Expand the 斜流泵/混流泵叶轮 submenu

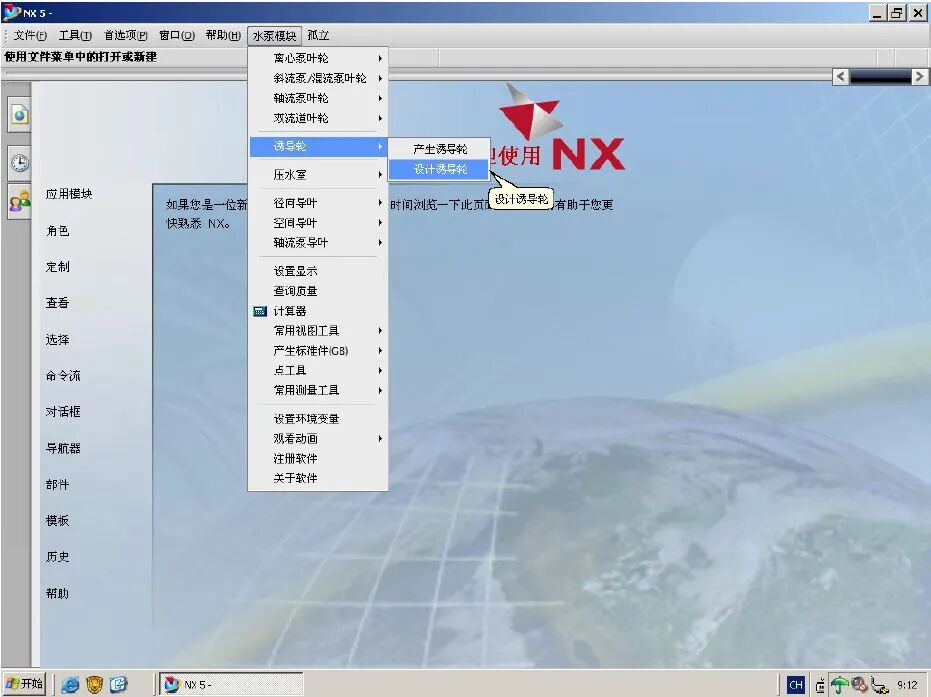pos(318,78)
